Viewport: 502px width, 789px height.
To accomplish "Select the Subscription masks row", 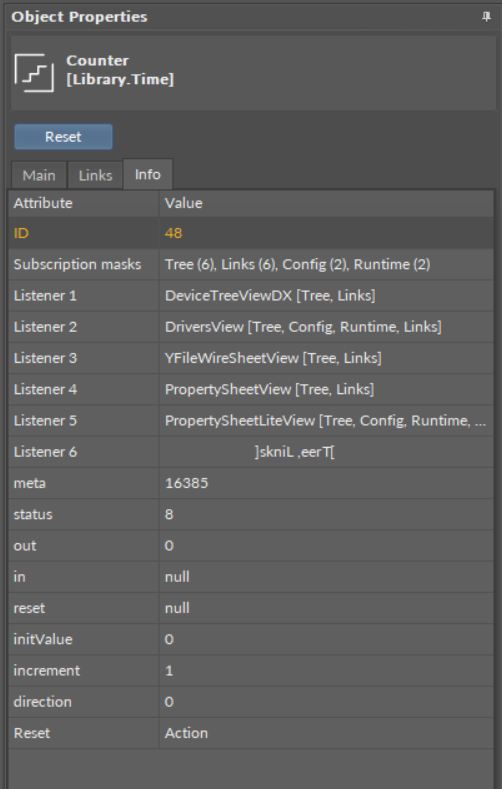I will tap(251, 264).
